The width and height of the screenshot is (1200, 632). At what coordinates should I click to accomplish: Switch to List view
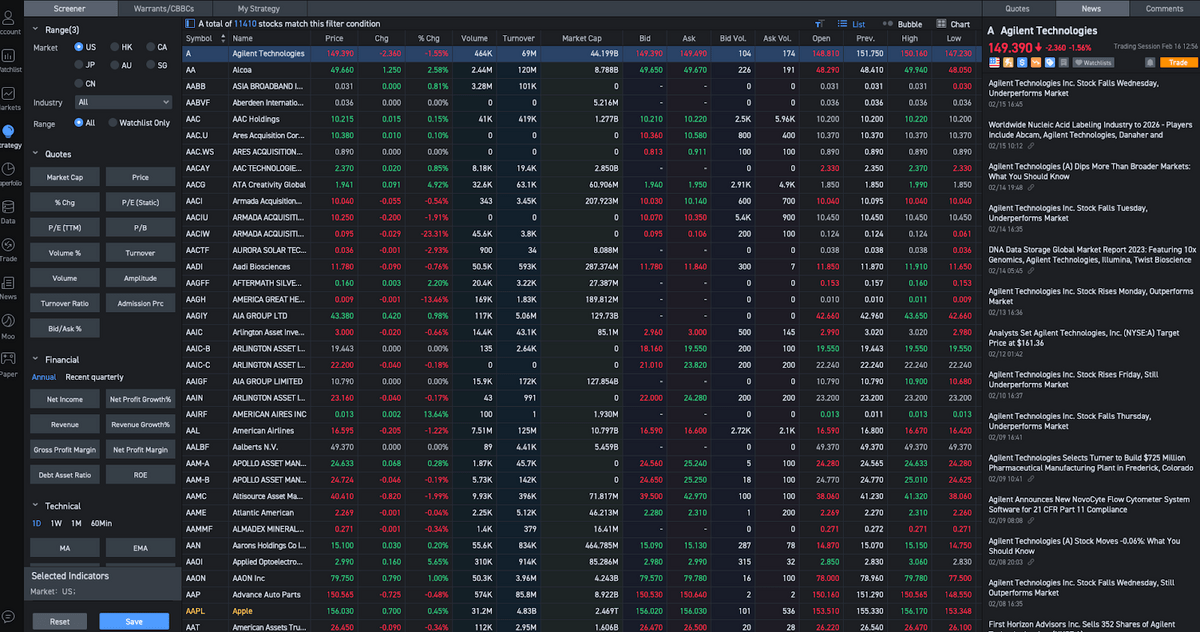click(x=851, y=23)
